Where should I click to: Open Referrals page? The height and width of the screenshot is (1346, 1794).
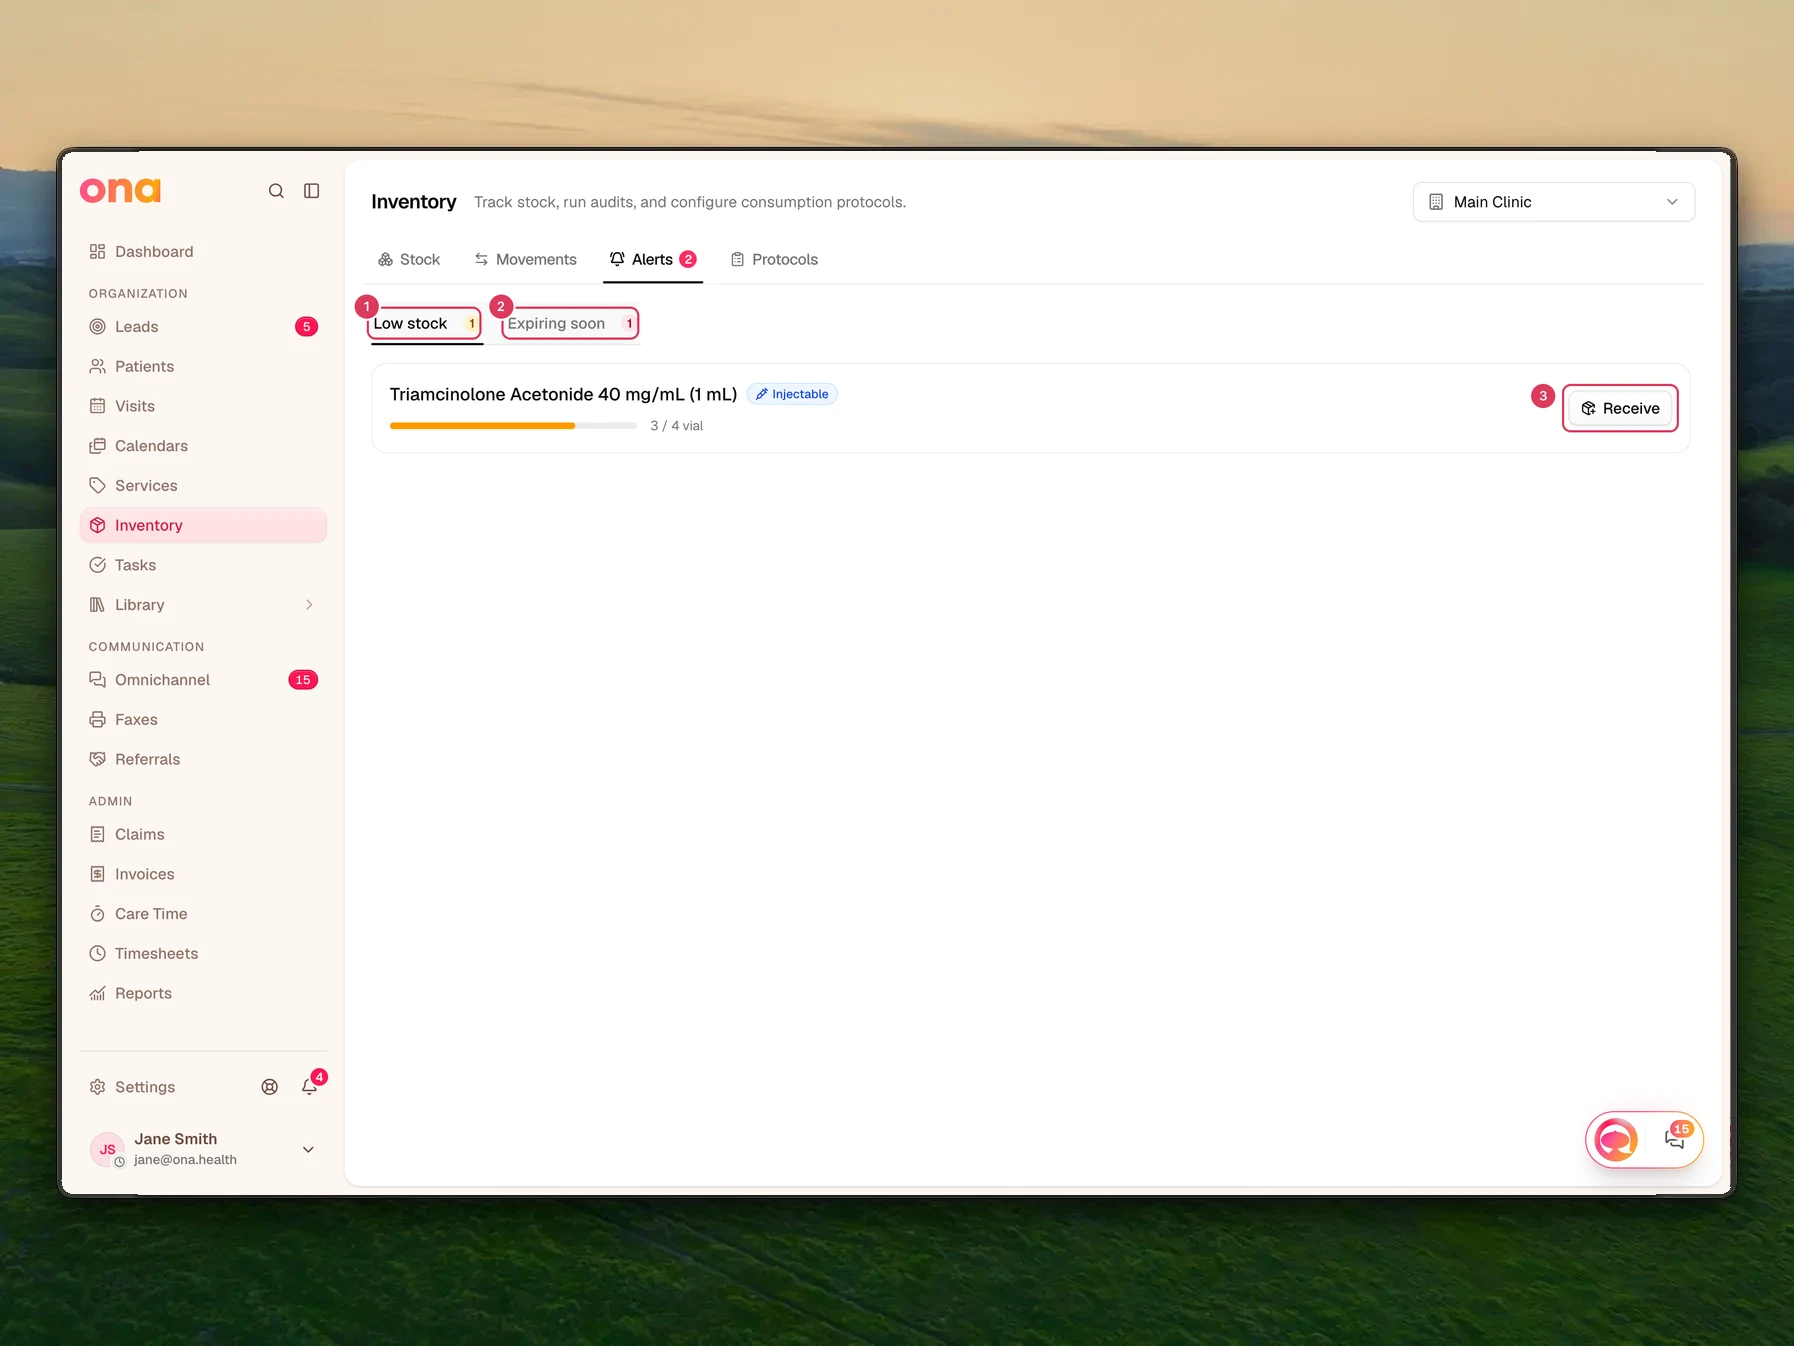[x=203, y=760]
